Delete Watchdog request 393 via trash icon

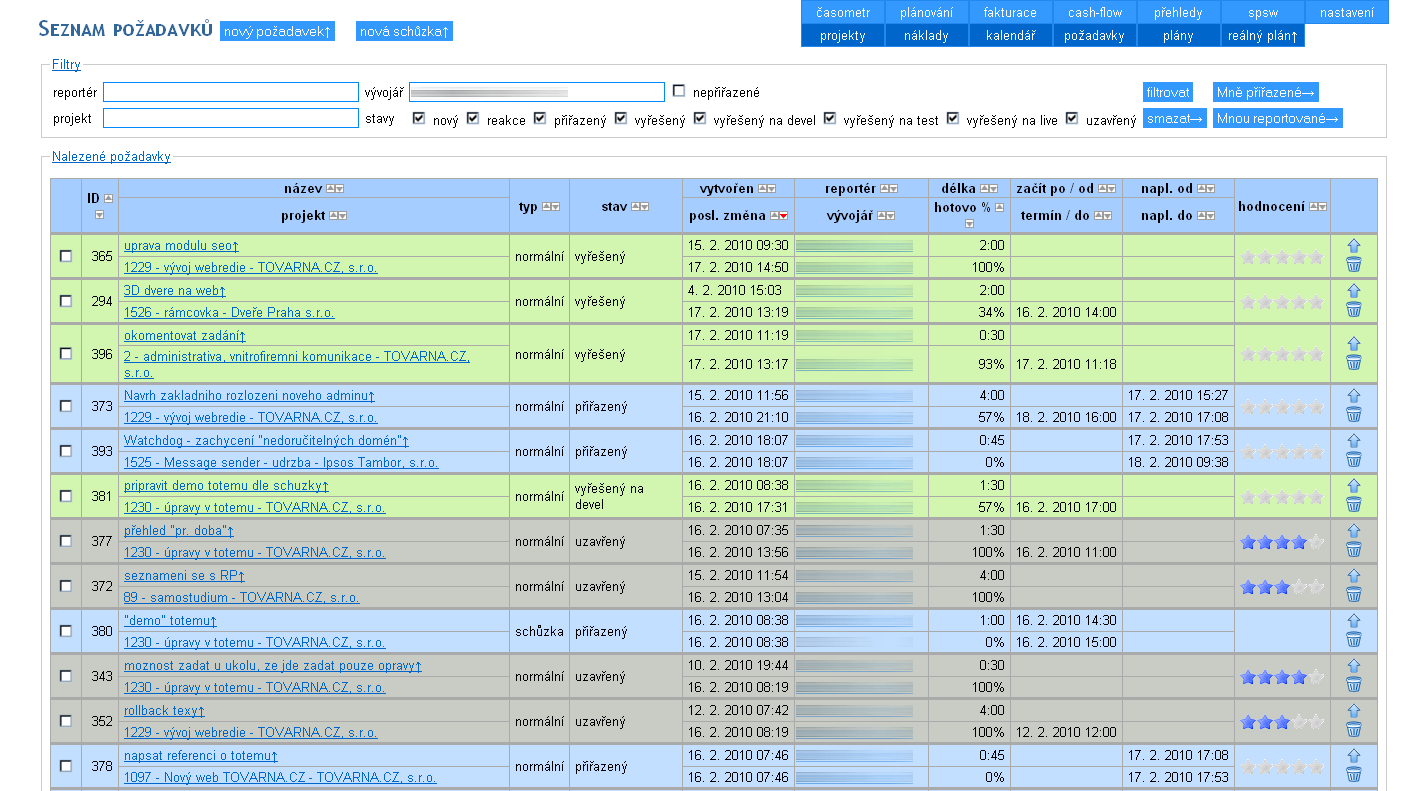pyautogui.click(x=1354, y=460)
